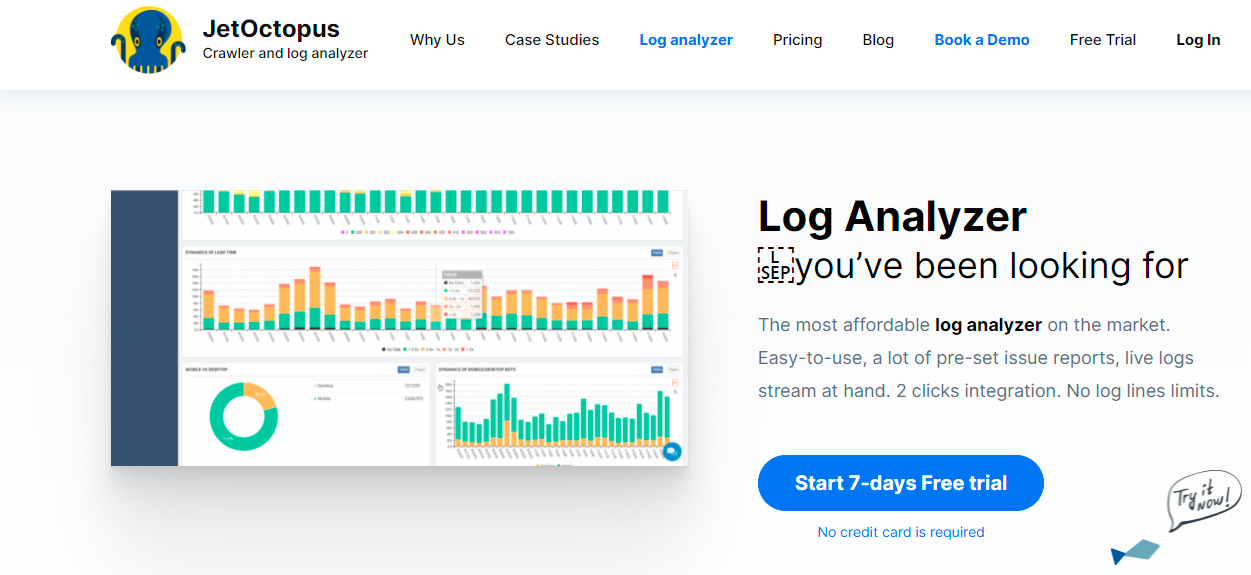Click the JetOctopus octopus logo
Screen dimensions: 1251x575
click(148, 40)
